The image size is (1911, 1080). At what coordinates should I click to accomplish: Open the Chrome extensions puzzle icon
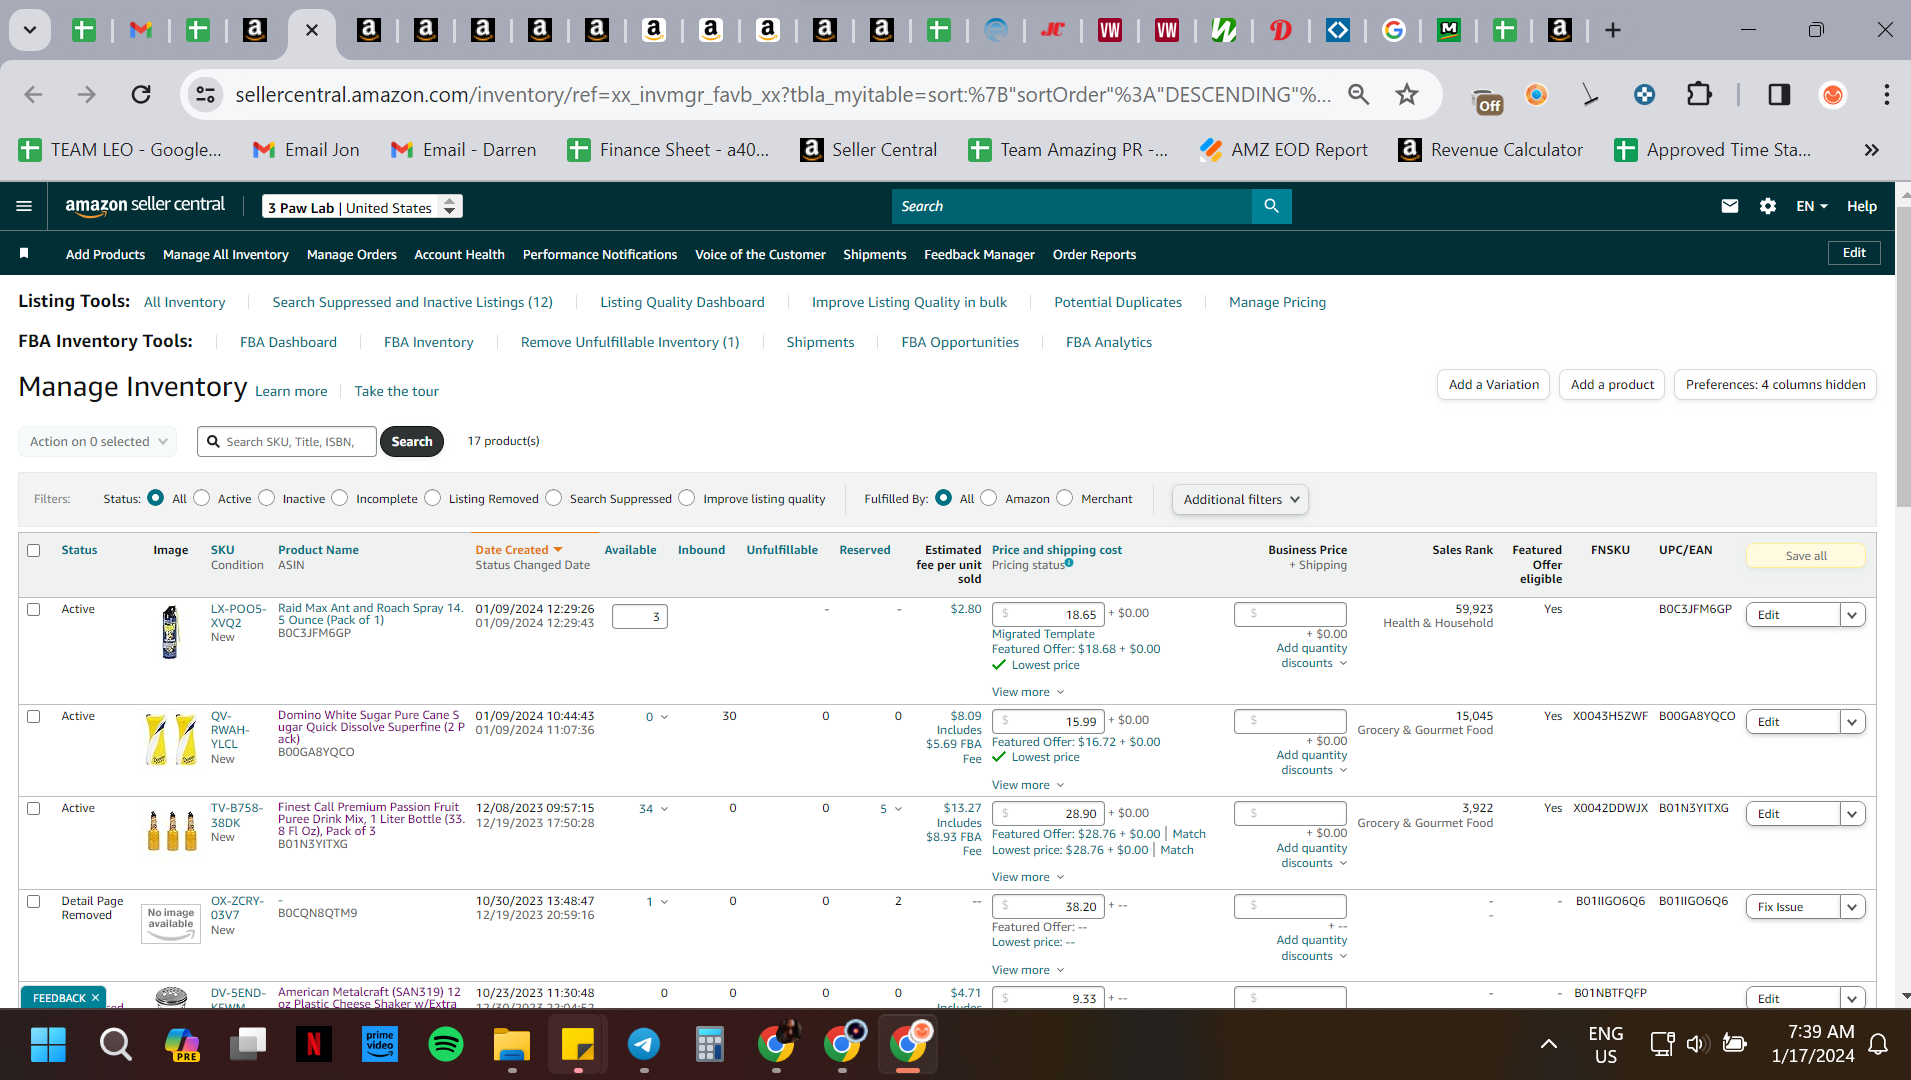(1699, 95)
